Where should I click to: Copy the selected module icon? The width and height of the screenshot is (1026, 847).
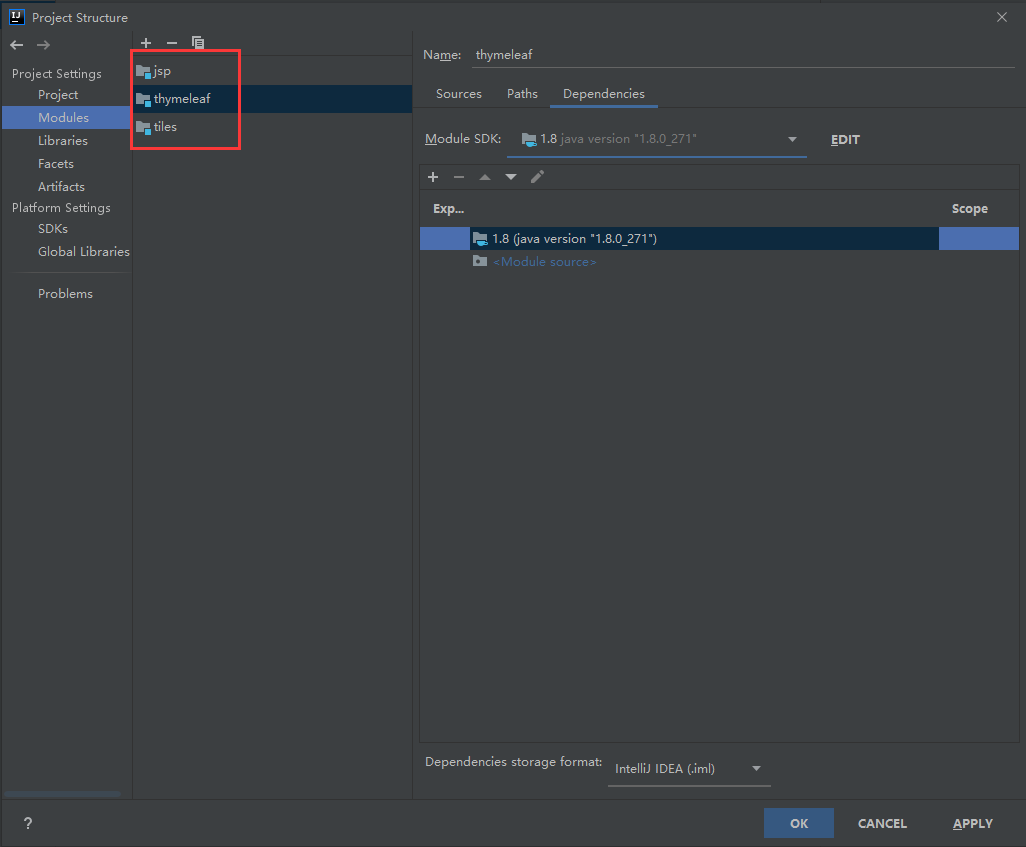(x=198, y=43)
